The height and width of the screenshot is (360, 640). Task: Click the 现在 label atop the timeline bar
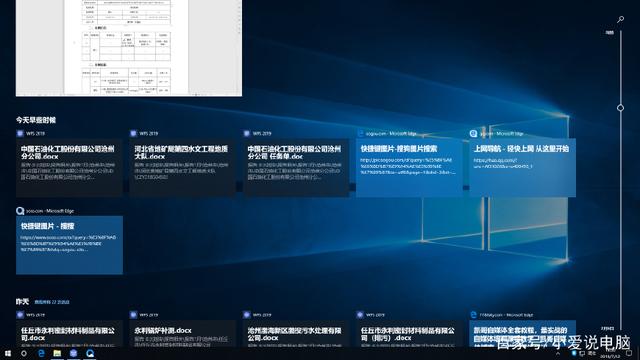[x=610, y=32]
